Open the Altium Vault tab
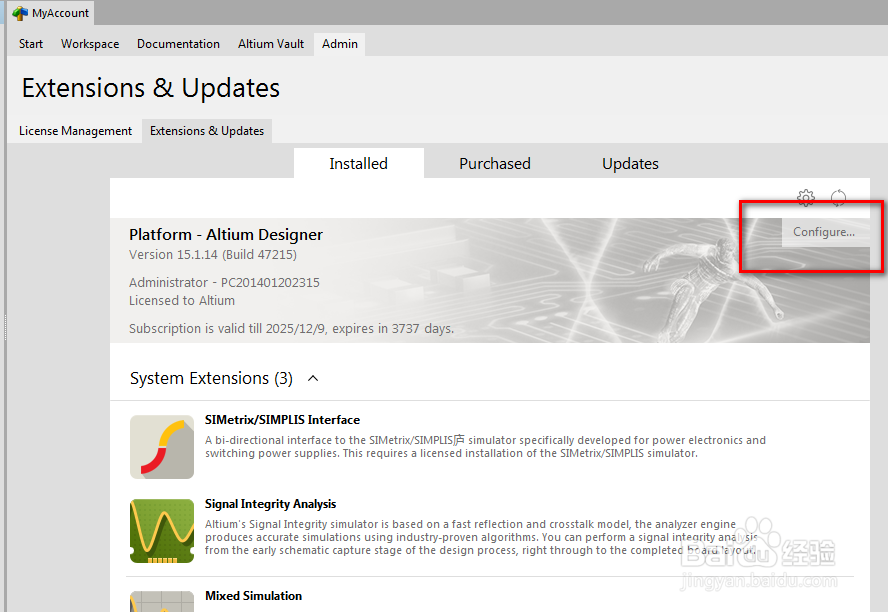This screenshot has height=612, width=888. (271, 44)
